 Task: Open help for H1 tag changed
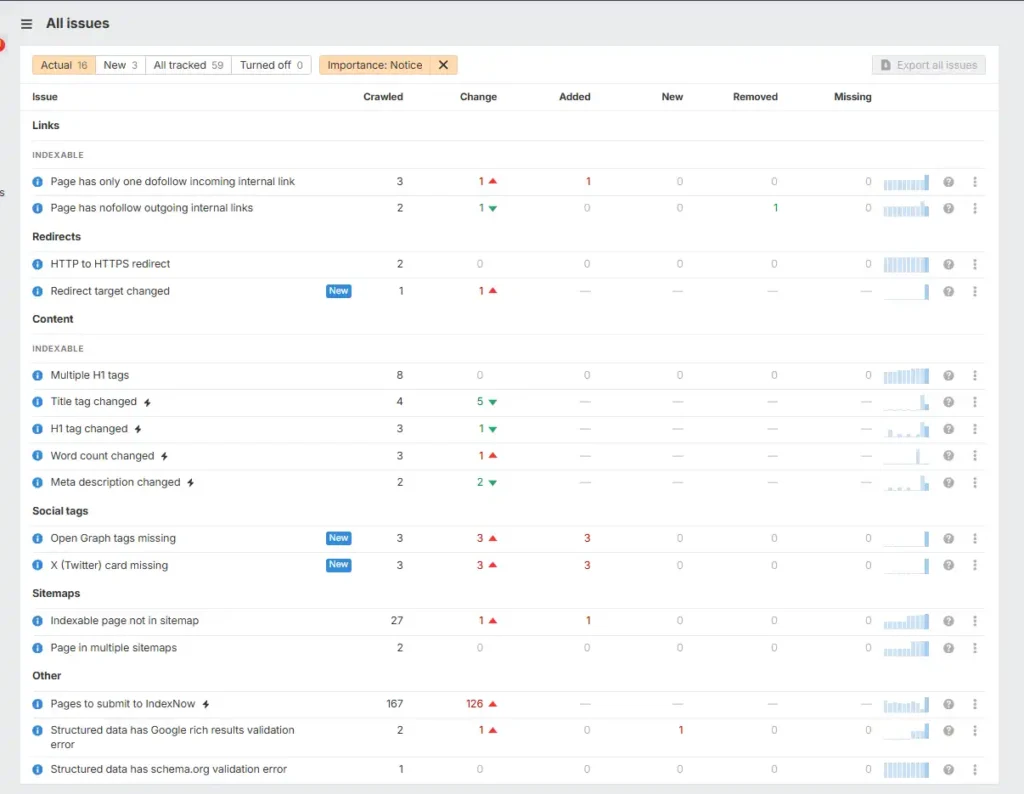tap(948, 429)
